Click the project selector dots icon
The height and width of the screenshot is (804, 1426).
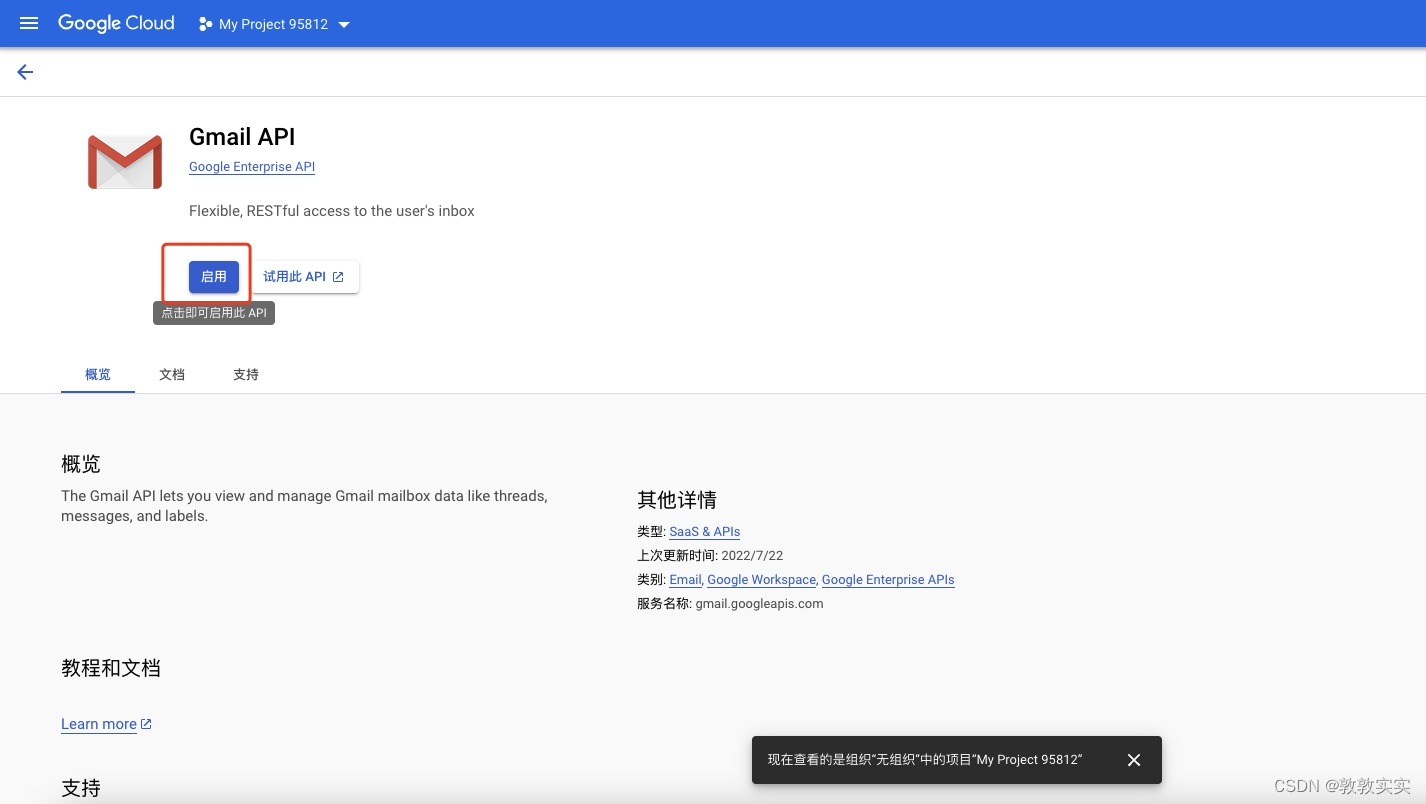coord(205,24)
